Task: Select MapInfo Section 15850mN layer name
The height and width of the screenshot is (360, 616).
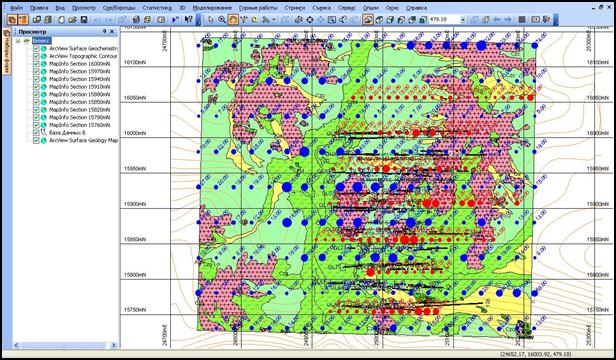Action: (x=79, y=102)
